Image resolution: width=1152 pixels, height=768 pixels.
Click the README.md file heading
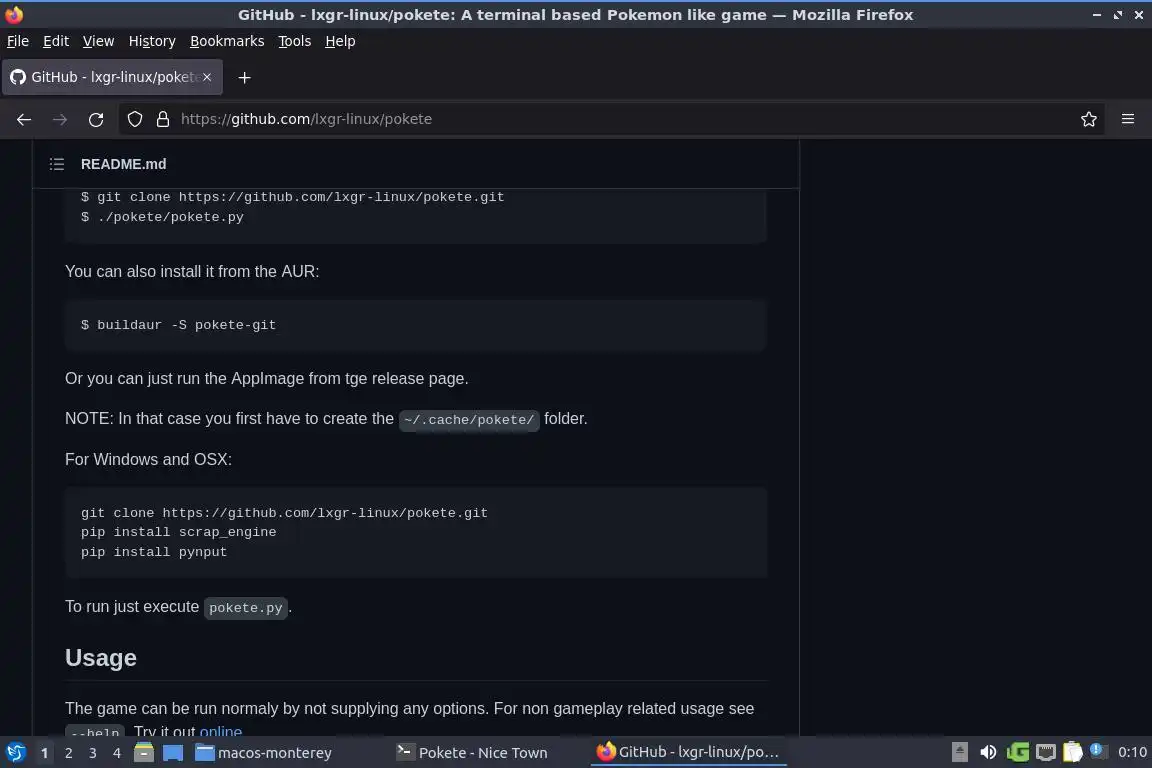pyautogui.click(x=123, y=164)
